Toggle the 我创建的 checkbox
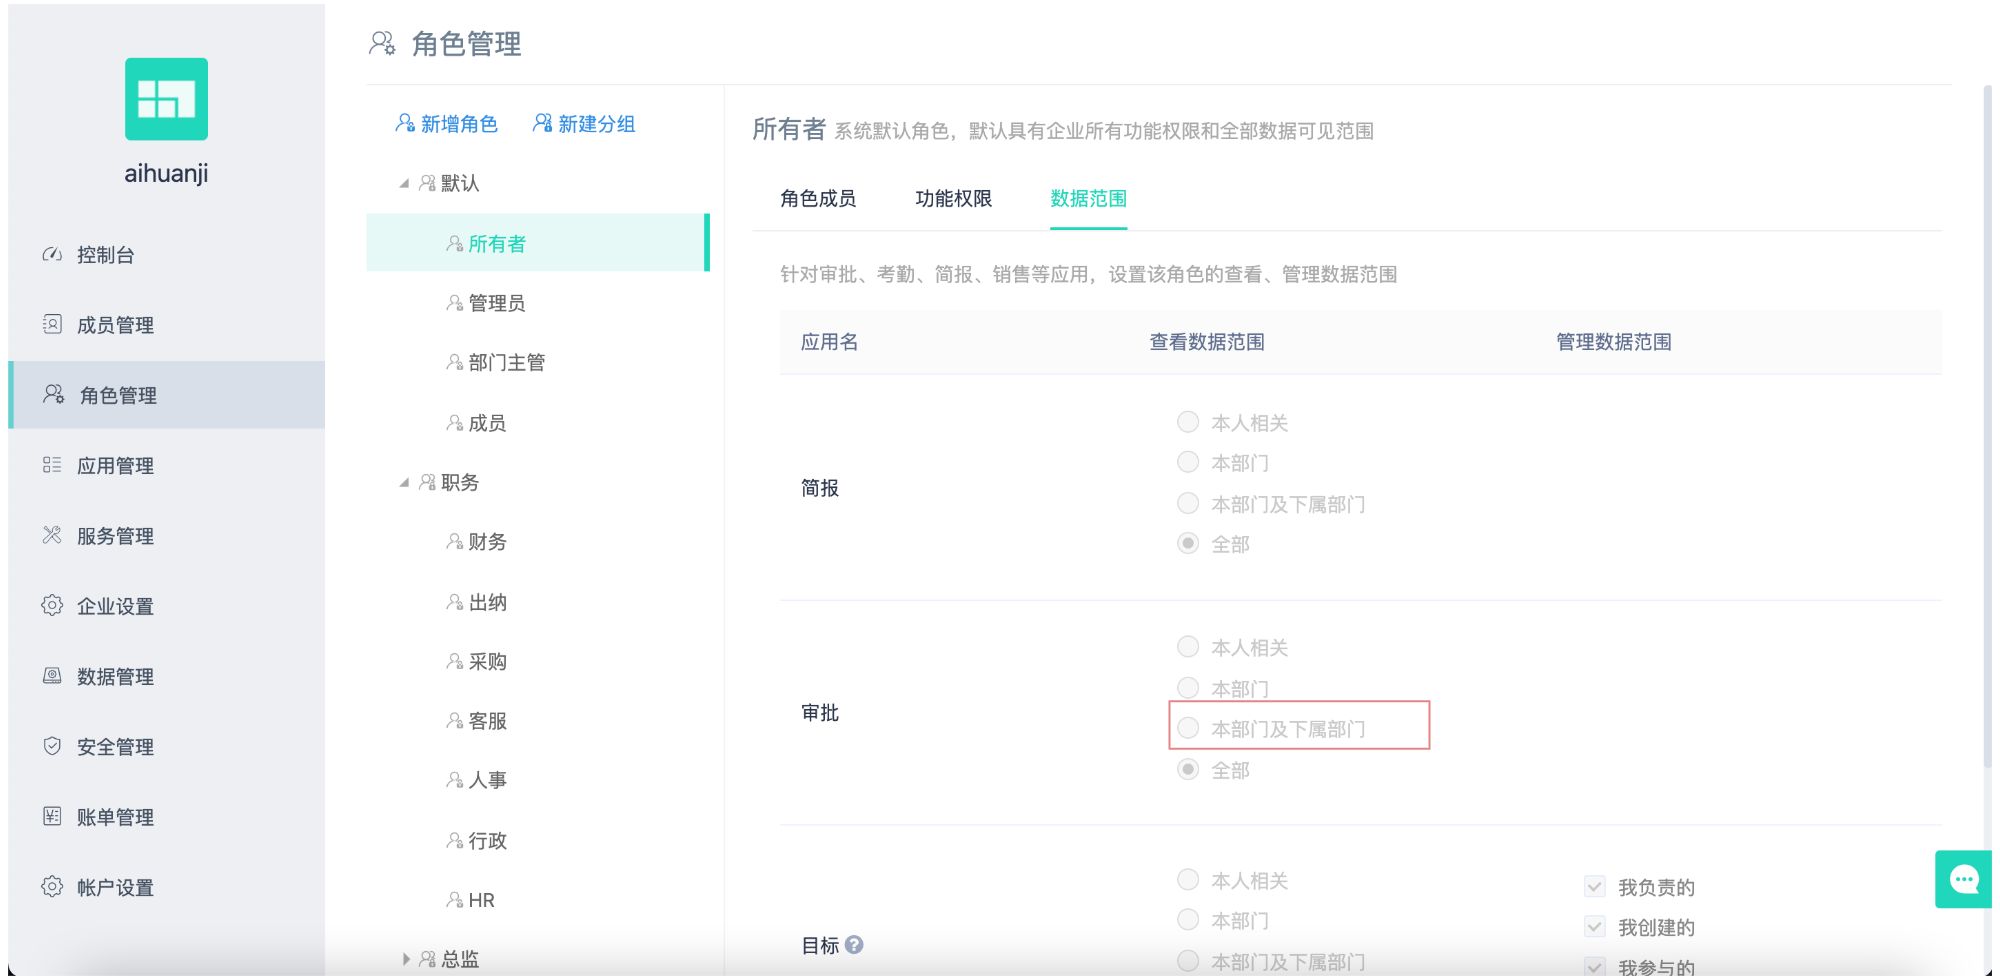 [1595, 927]
